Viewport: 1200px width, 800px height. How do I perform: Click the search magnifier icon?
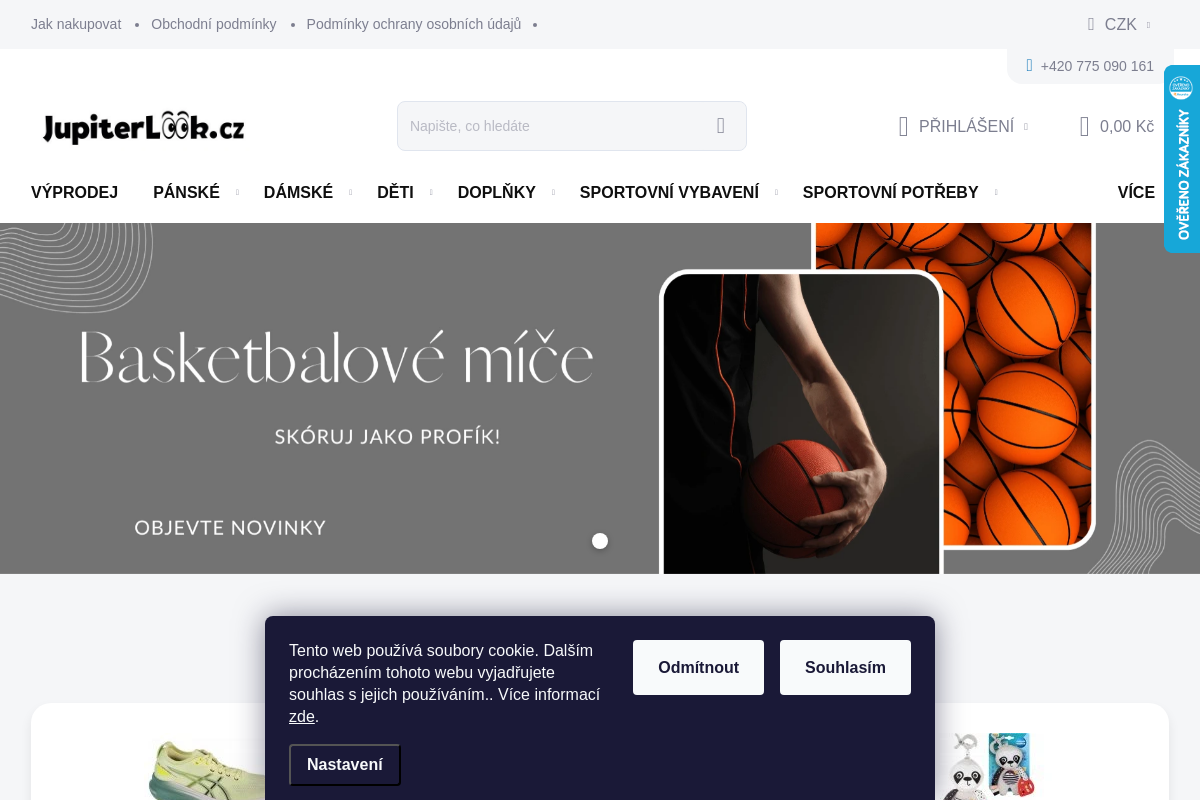[720, 126]
